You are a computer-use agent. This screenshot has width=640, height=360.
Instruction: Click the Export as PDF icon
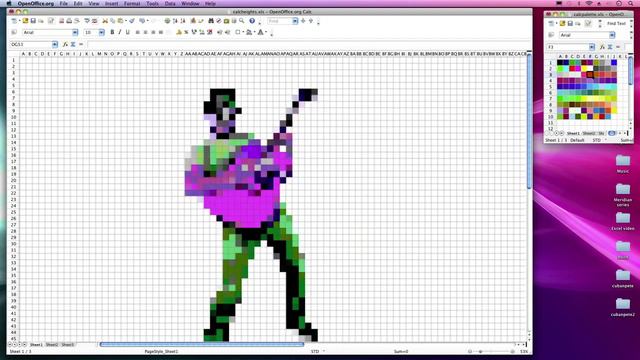pyautogui.click(x=62, y=20)
